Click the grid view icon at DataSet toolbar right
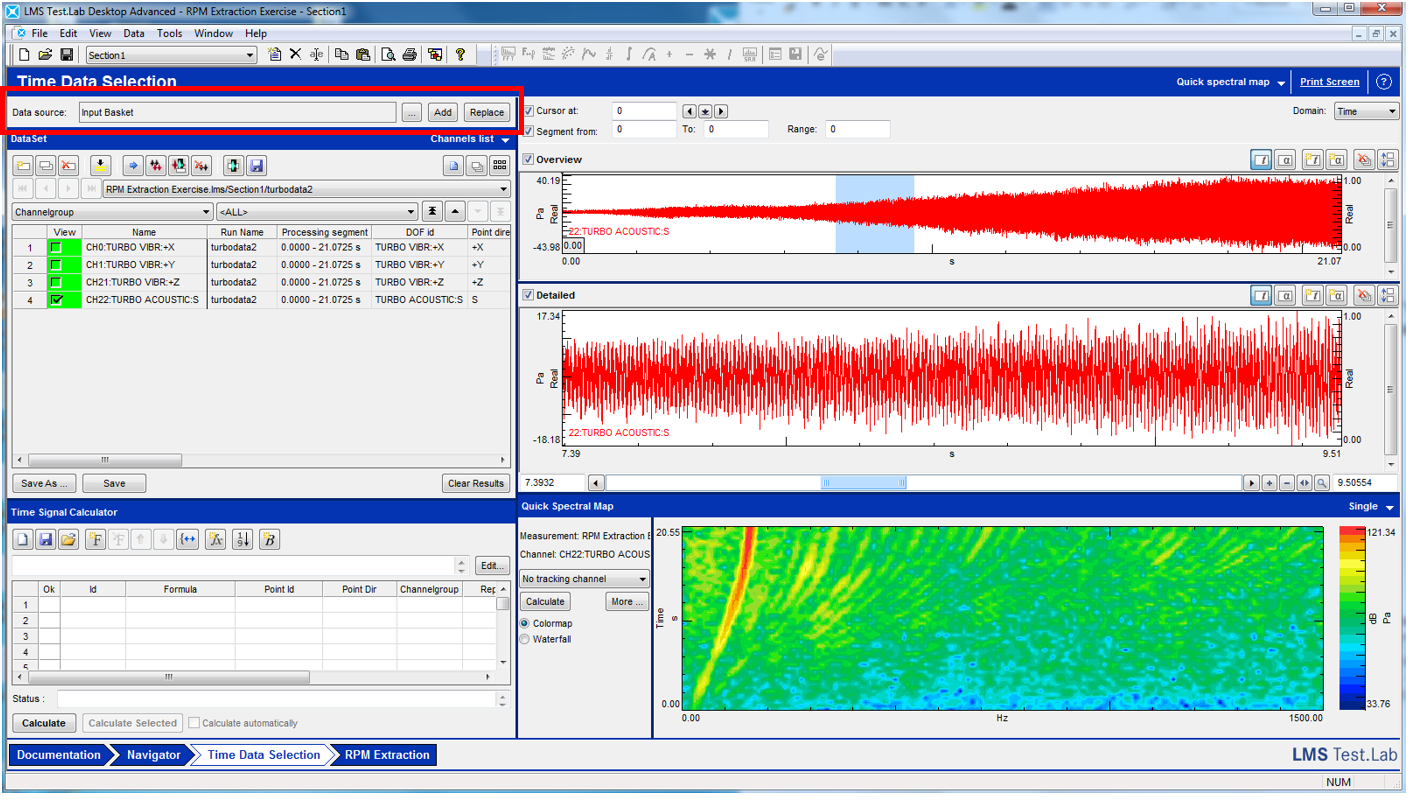1410x800 pixels. pyautogui.click(x=499, y=166)
